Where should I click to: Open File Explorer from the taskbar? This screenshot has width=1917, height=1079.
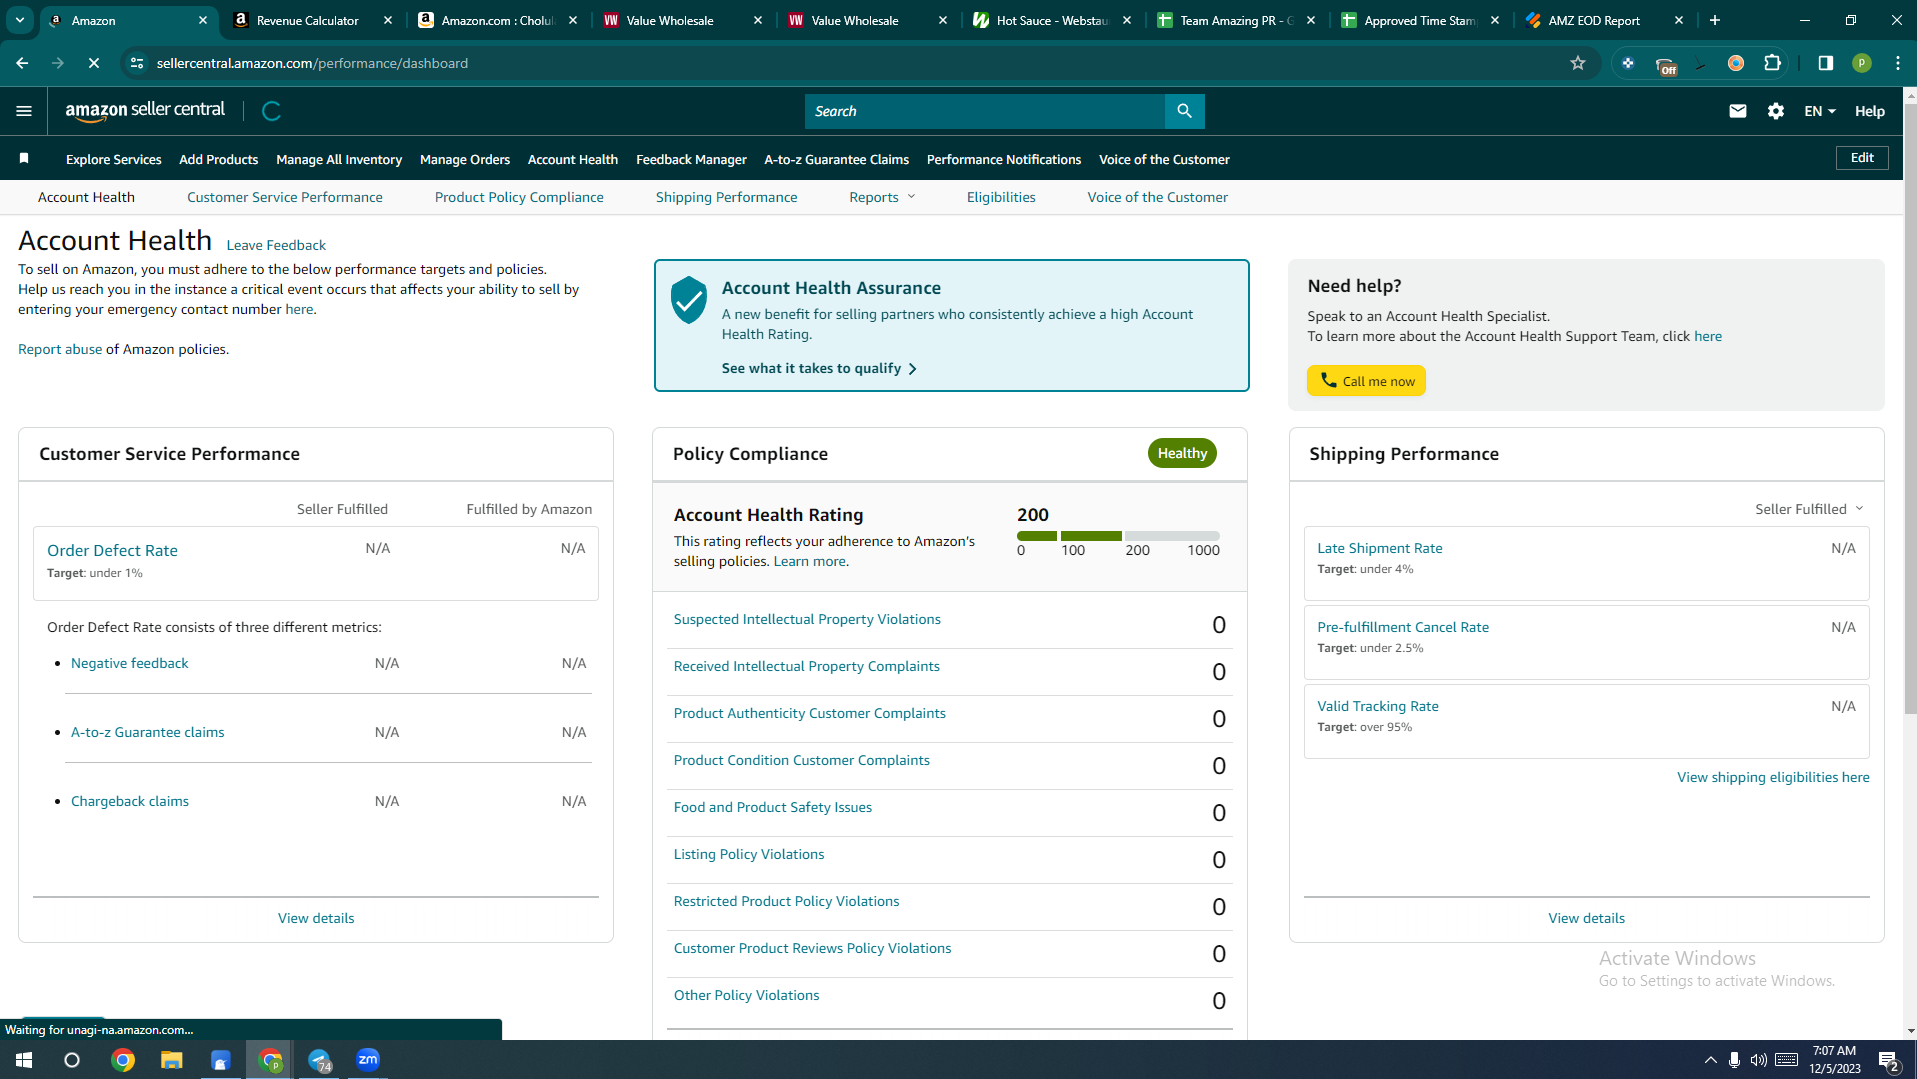pyautogui.click(x=172, y=1060)
